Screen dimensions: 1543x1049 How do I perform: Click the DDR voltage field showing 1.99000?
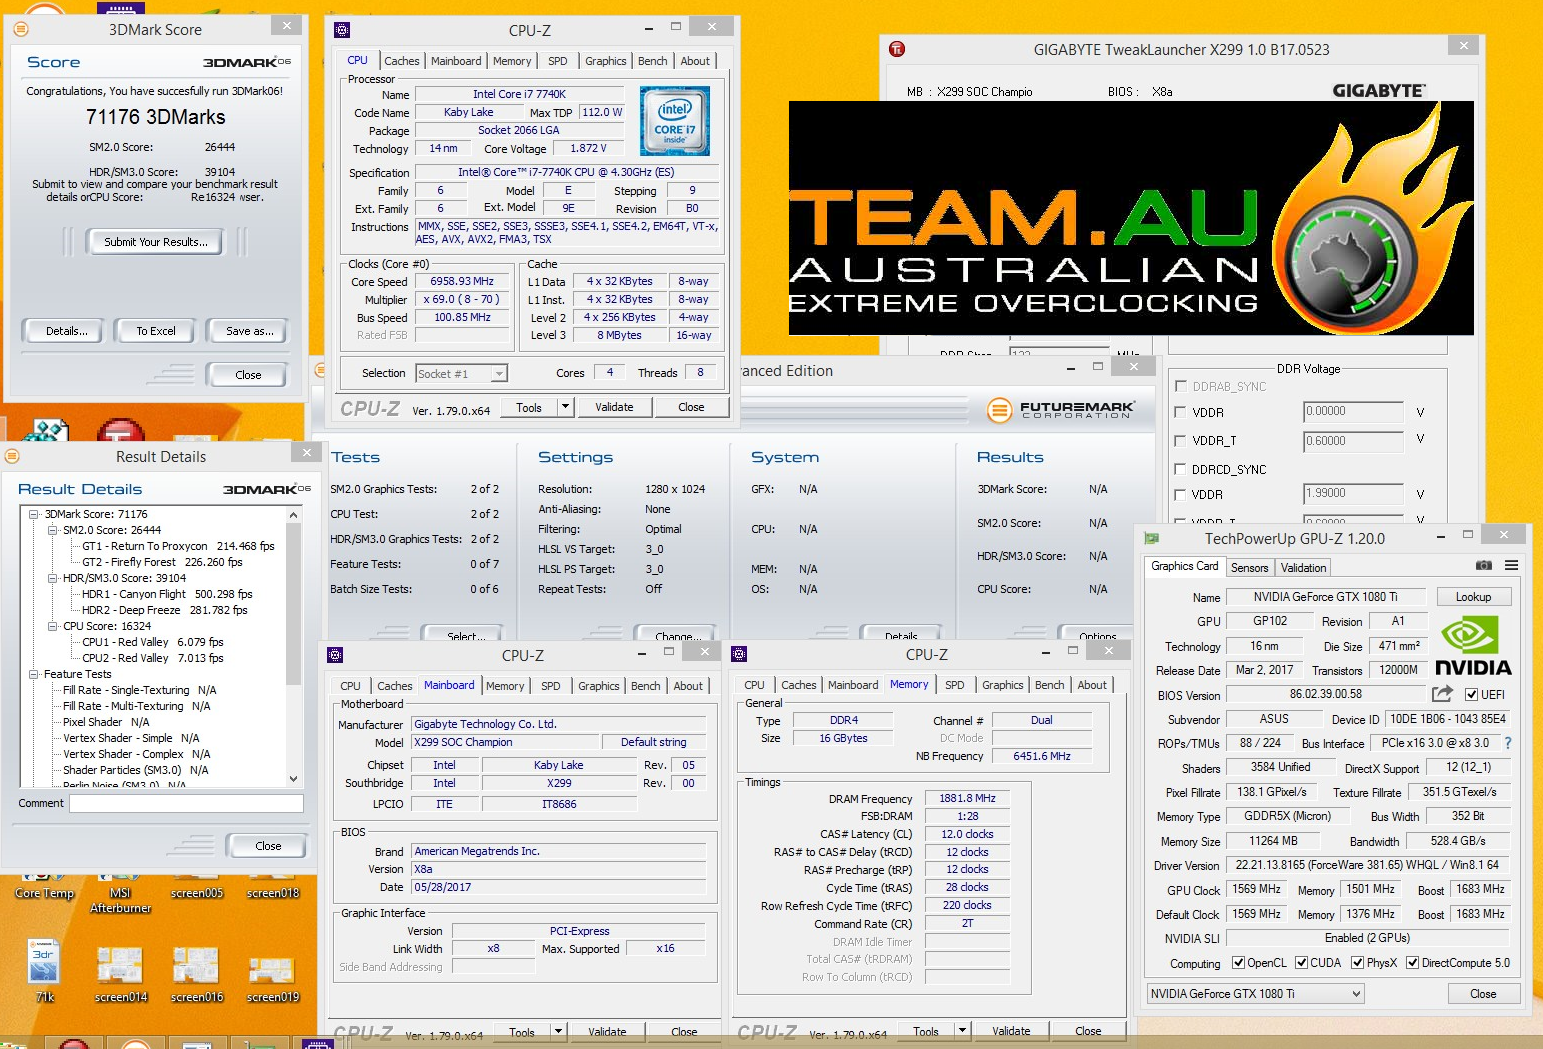click(1353, 494)
